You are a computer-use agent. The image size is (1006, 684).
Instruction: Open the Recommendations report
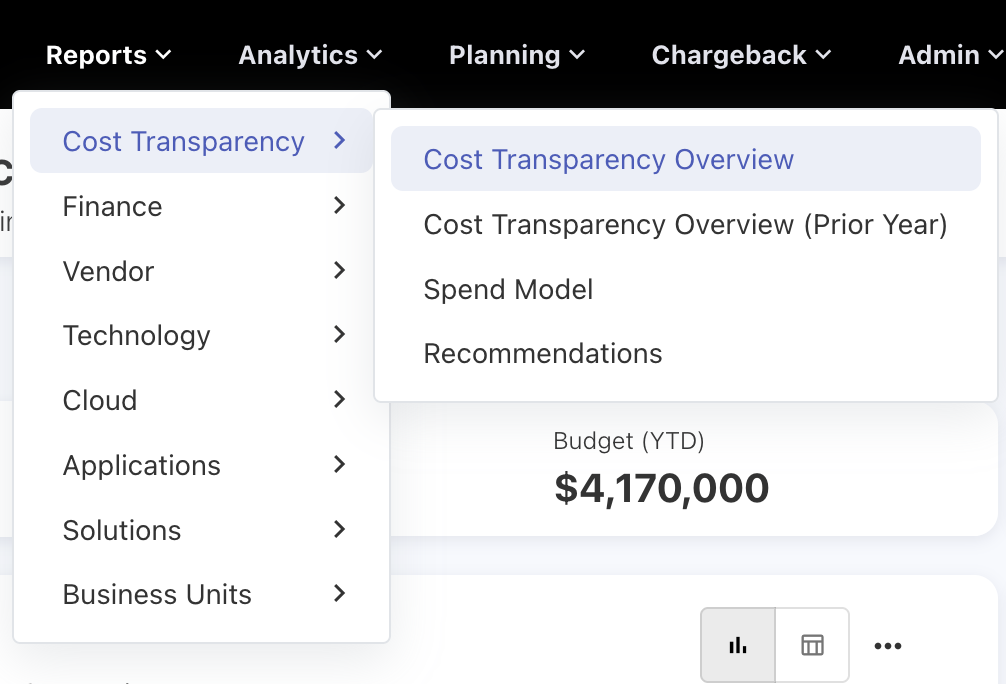[543, 353]
